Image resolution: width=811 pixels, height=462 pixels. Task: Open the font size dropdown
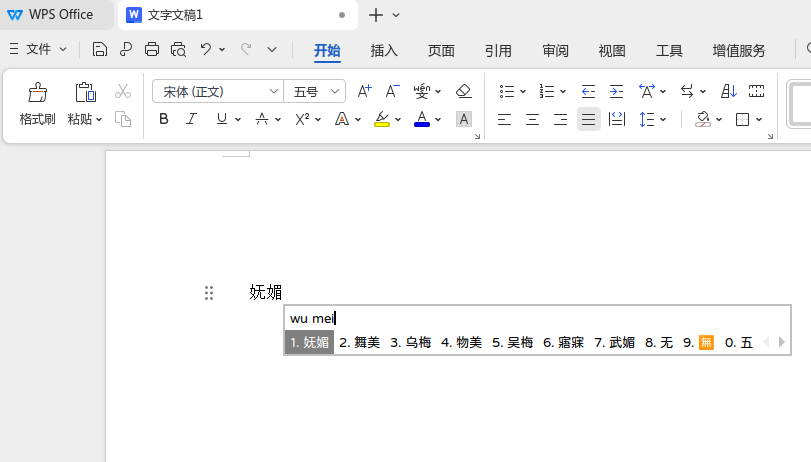point(335,92)
